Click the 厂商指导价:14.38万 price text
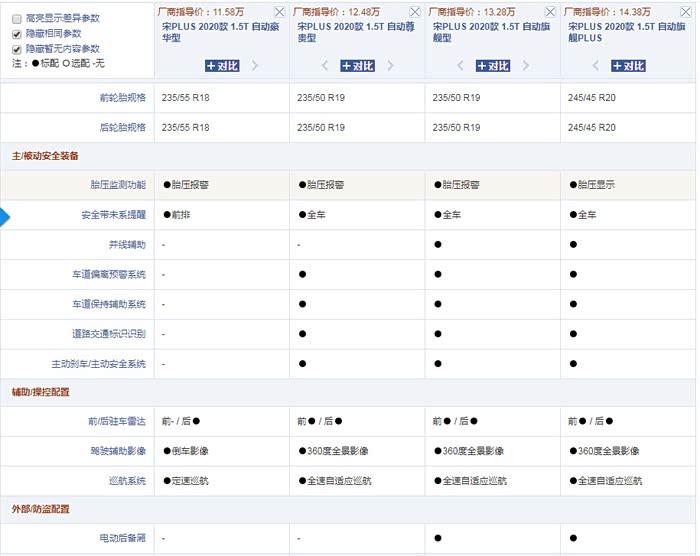 tap(608, 12)
